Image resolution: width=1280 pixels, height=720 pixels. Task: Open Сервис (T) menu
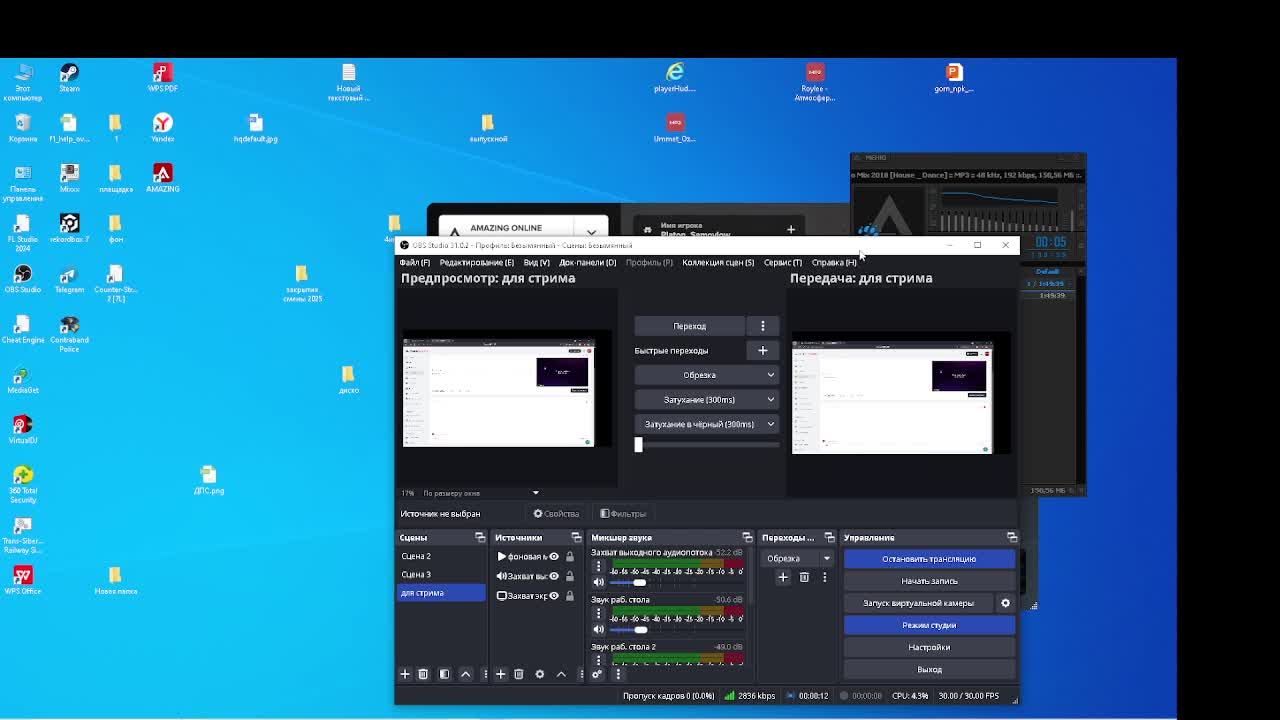pyautogui.click(x=783, y=263)
